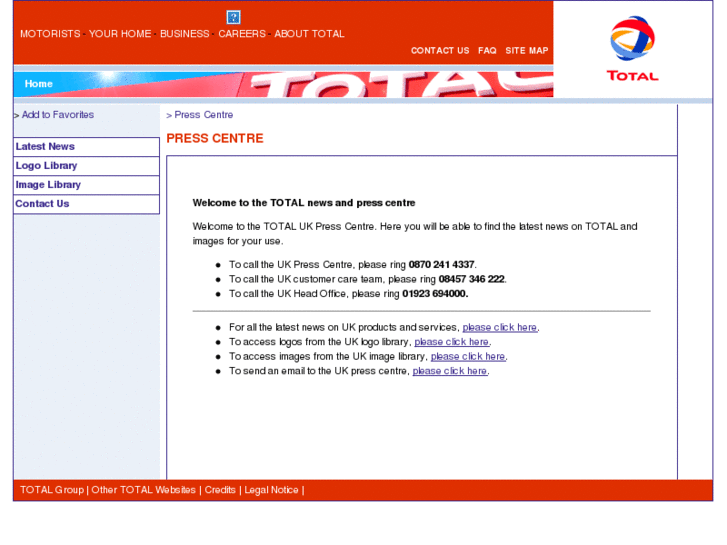Click the phone number 08457 346 222

(x=472, y=279)
